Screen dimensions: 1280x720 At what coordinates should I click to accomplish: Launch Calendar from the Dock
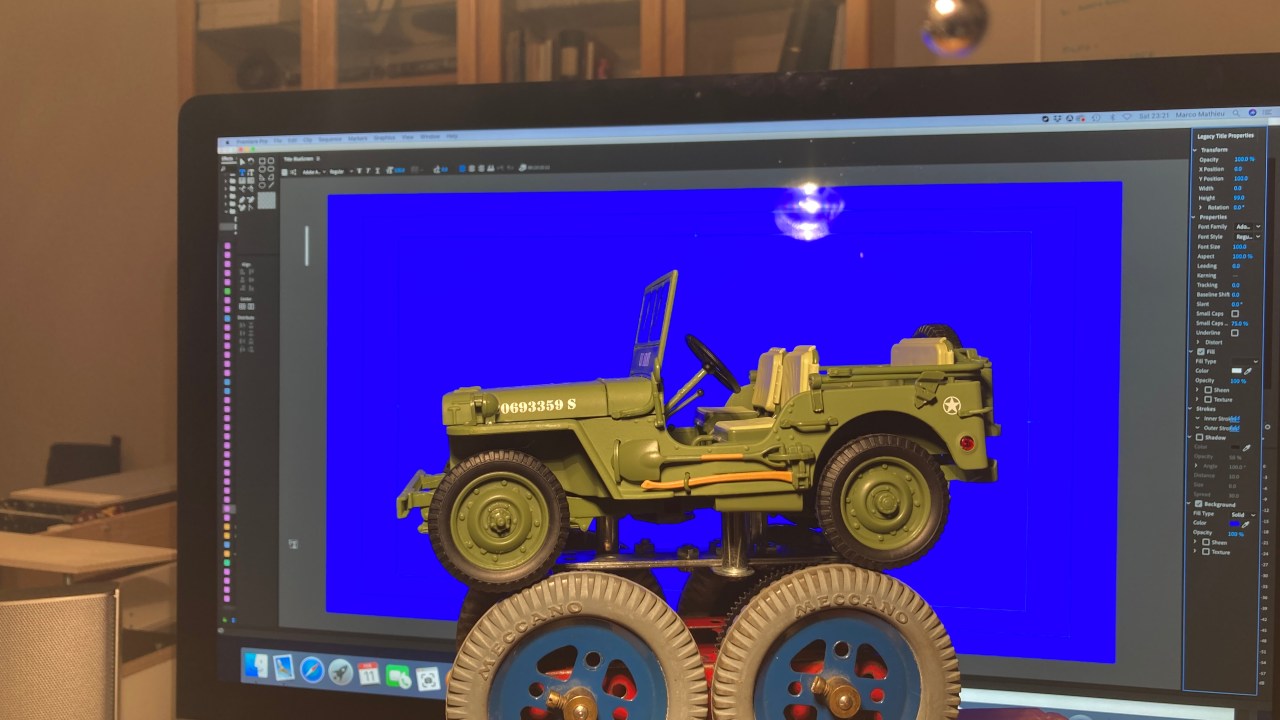coord(369,674)
